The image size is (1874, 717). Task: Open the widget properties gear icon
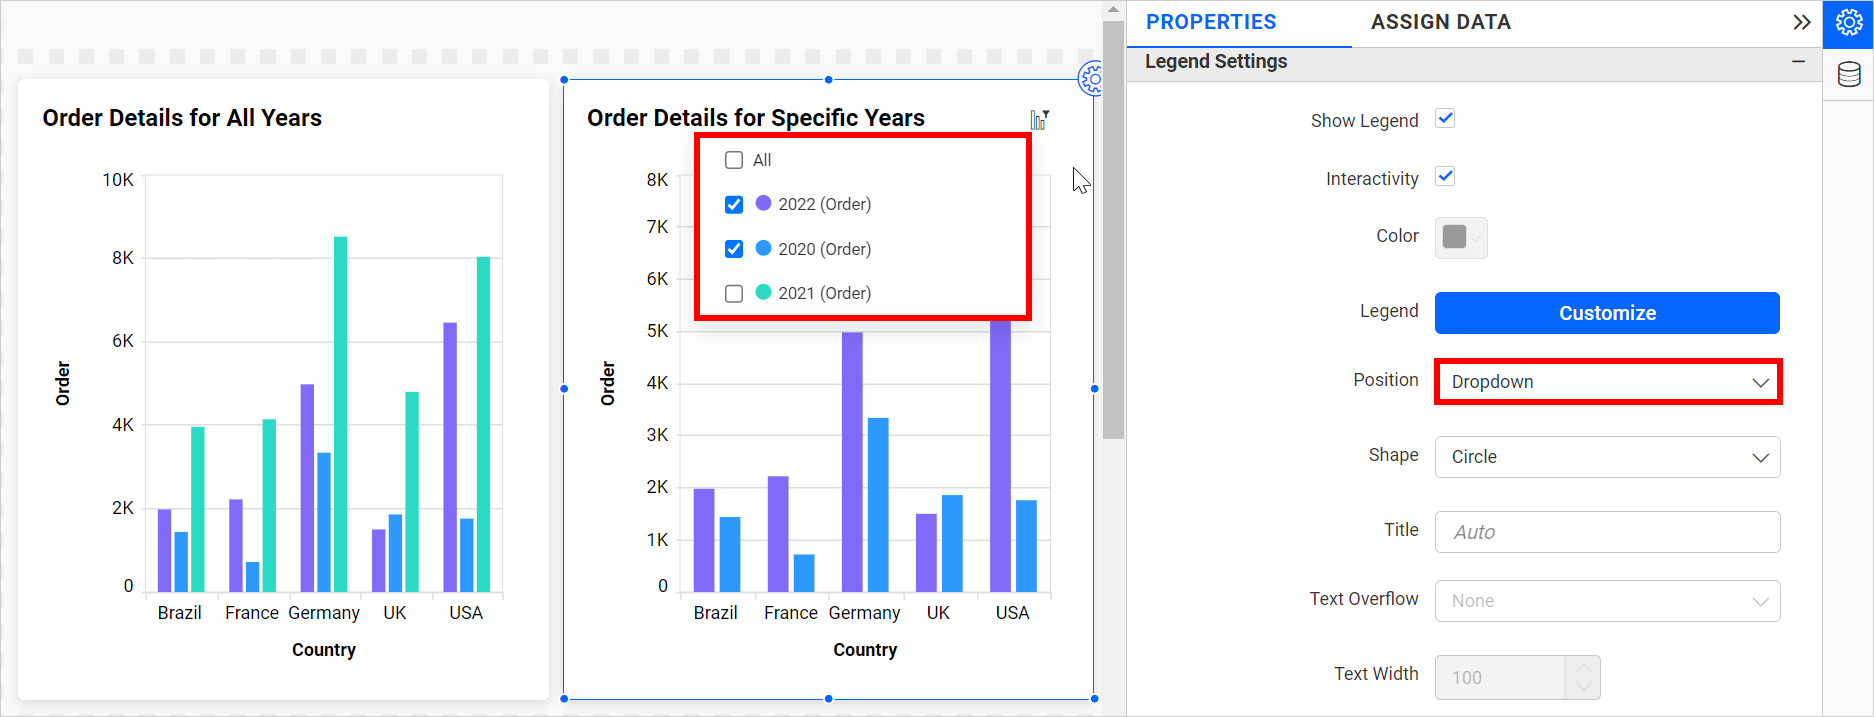pyautogui.click(x=1848, y=23)
